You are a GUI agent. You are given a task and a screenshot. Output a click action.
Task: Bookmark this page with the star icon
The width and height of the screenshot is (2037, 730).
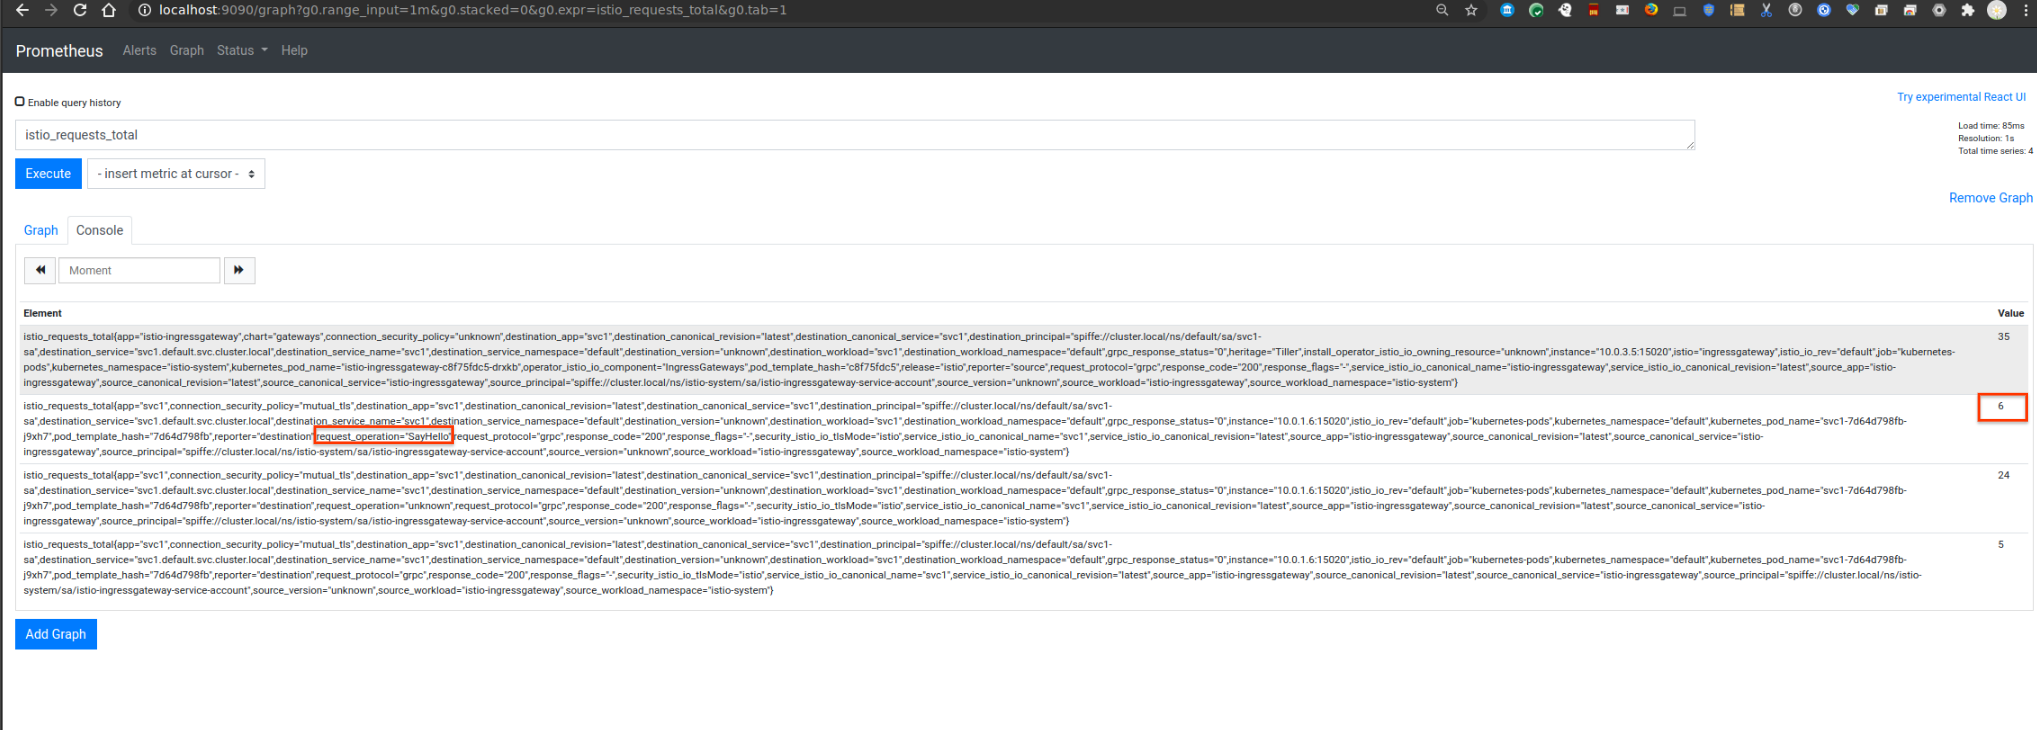1471,10
